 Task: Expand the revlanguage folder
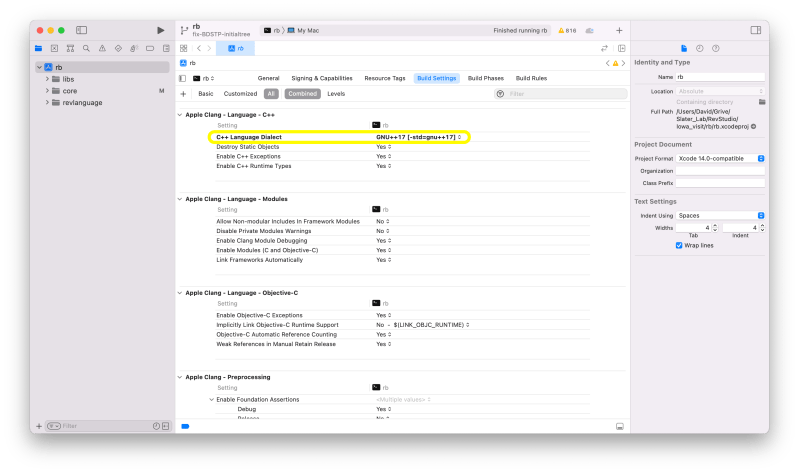coord(47,102)
